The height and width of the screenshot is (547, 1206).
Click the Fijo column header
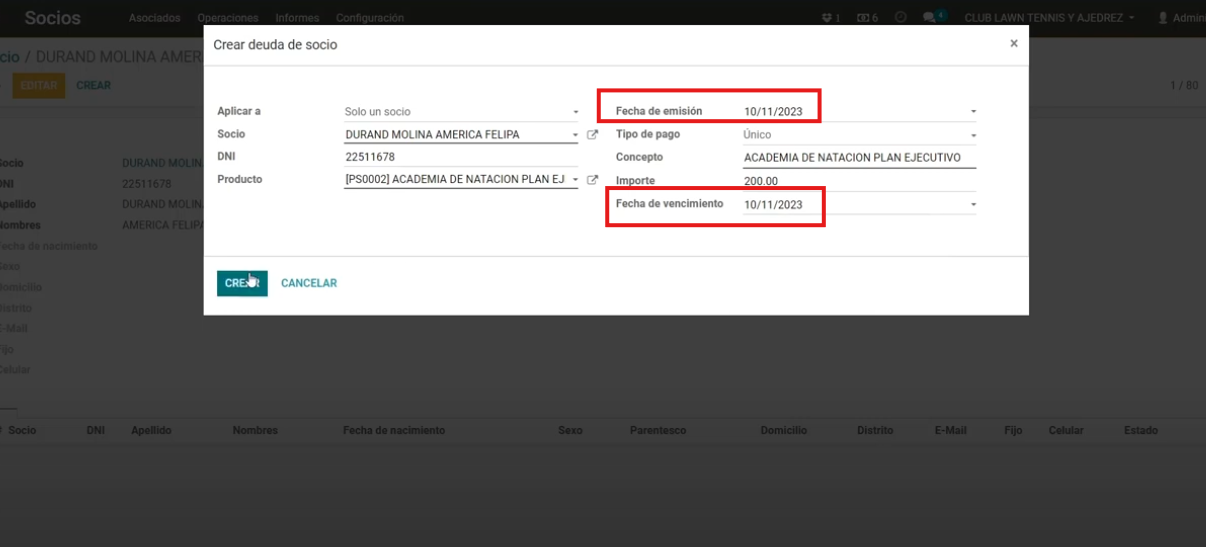[x=1013, y=430]
